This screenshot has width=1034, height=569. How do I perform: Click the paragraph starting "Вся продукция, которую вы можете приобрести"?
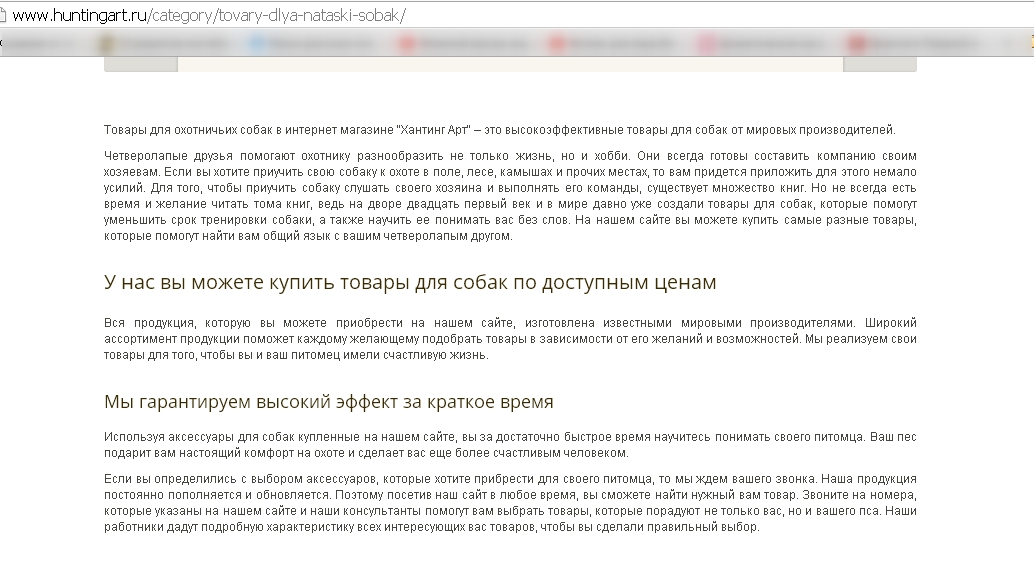(x=510, y=339)
